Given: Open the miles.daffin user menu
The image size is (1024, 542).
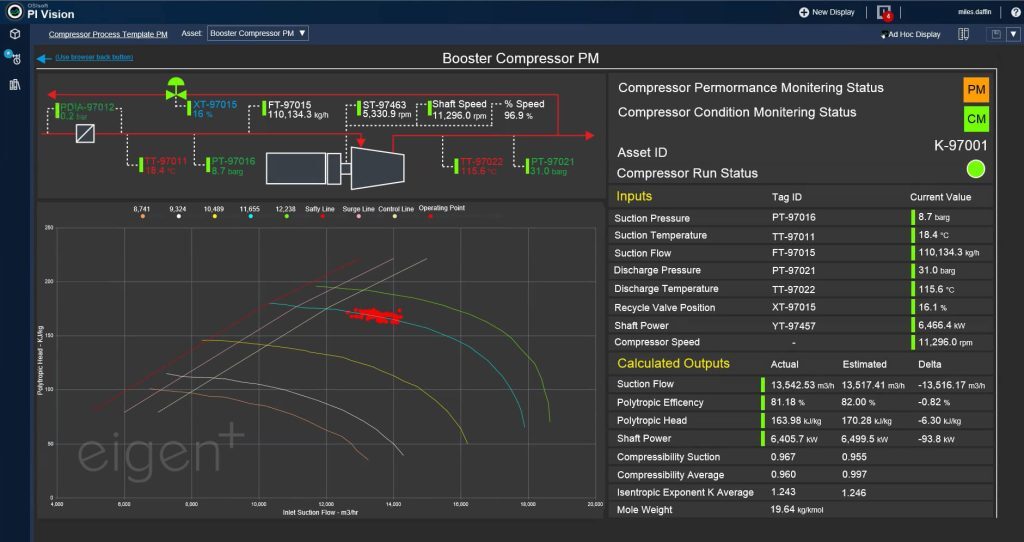Looking at the screenshot, I should pyautogui.click(x=974, y=12).
